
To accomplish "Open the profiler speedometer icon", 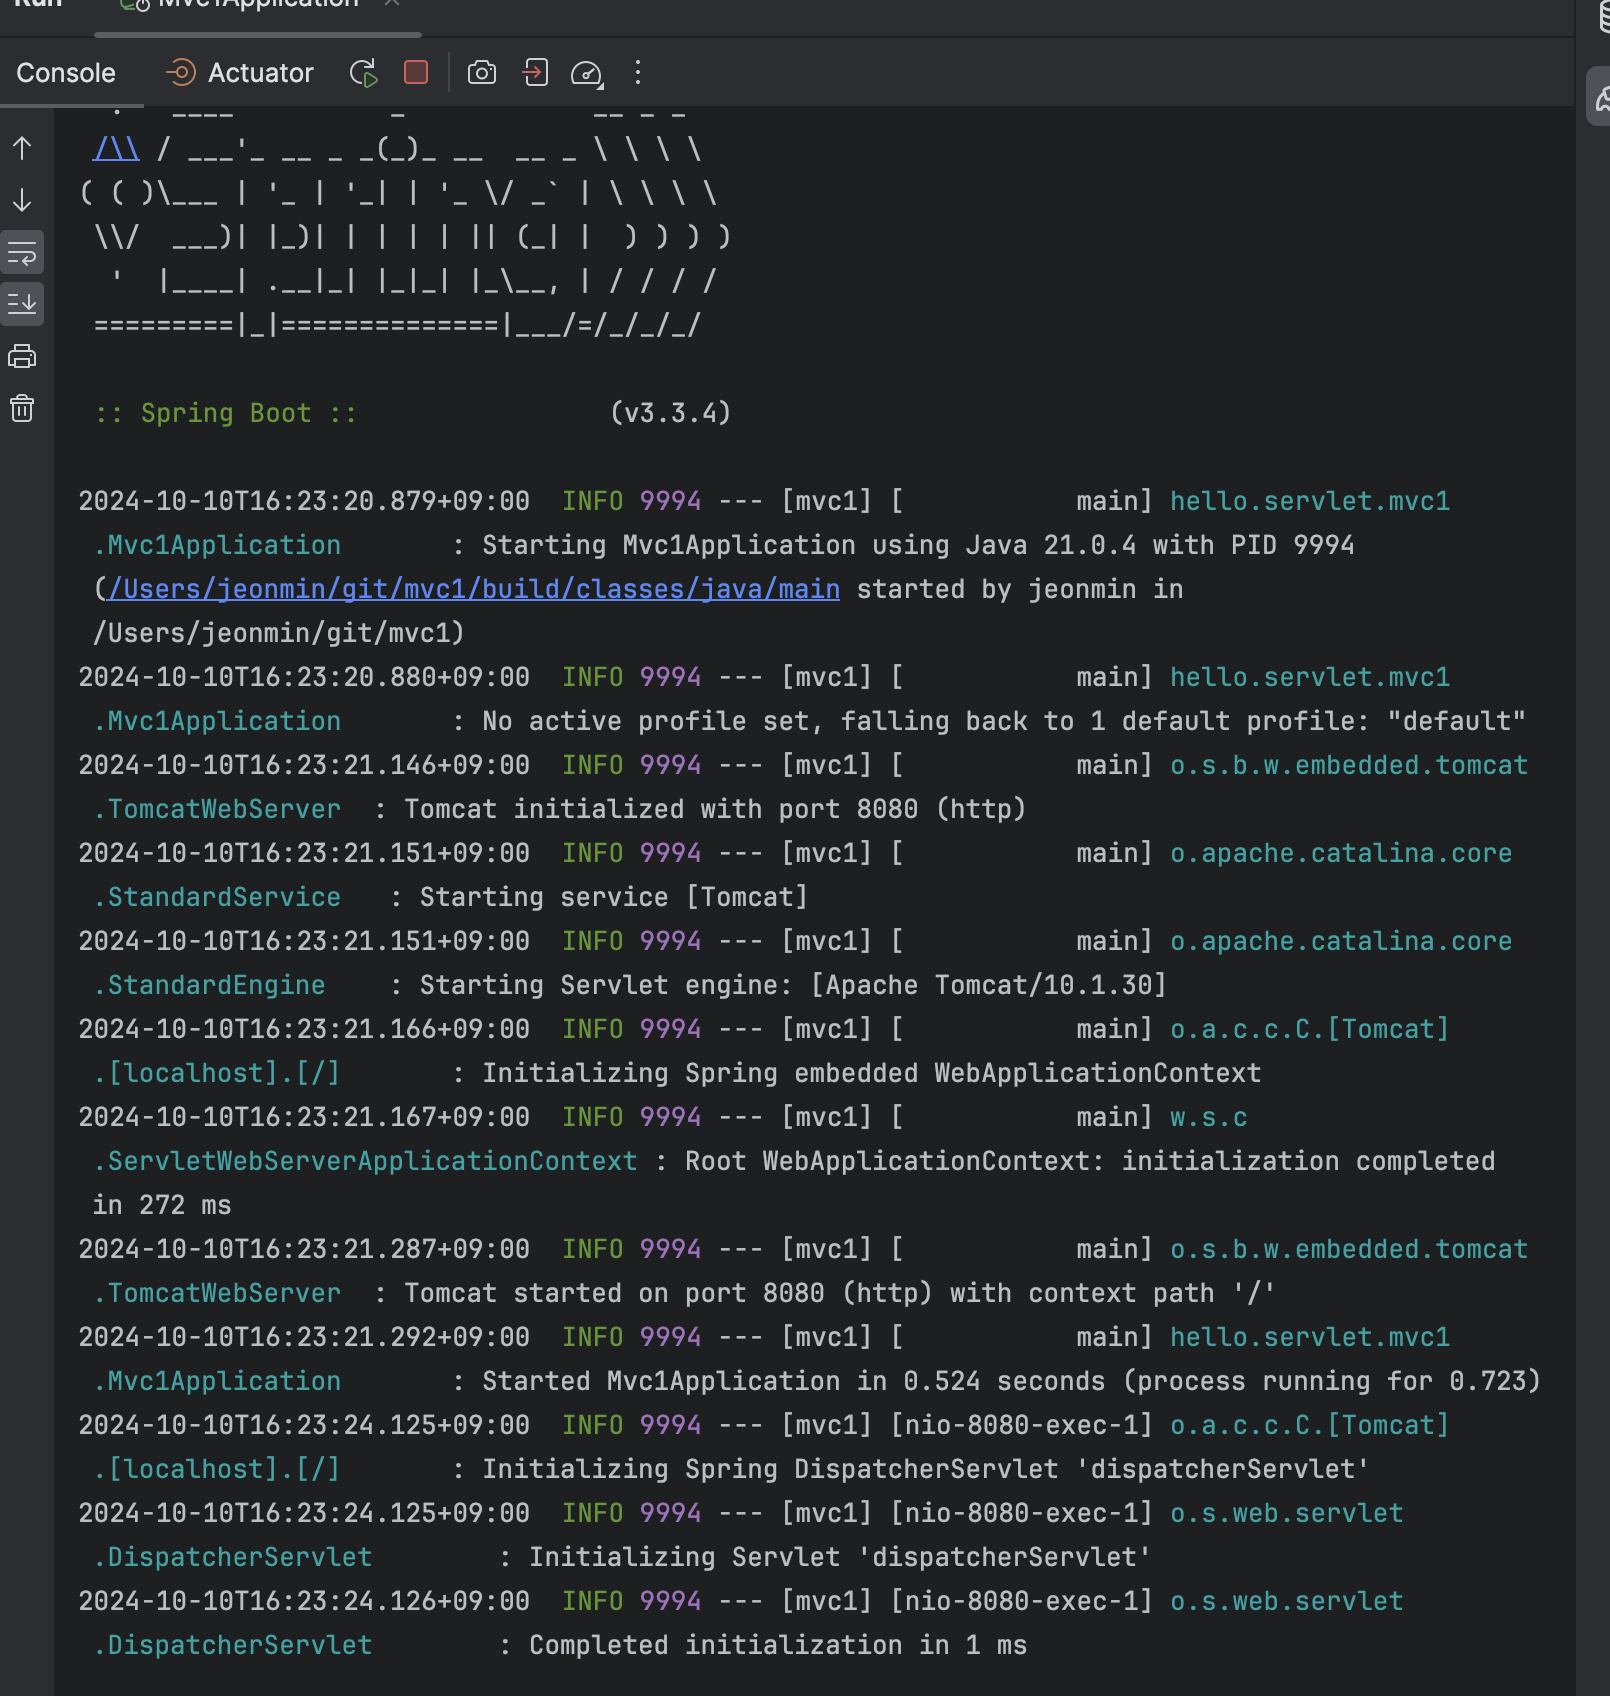I will [587, 73].
